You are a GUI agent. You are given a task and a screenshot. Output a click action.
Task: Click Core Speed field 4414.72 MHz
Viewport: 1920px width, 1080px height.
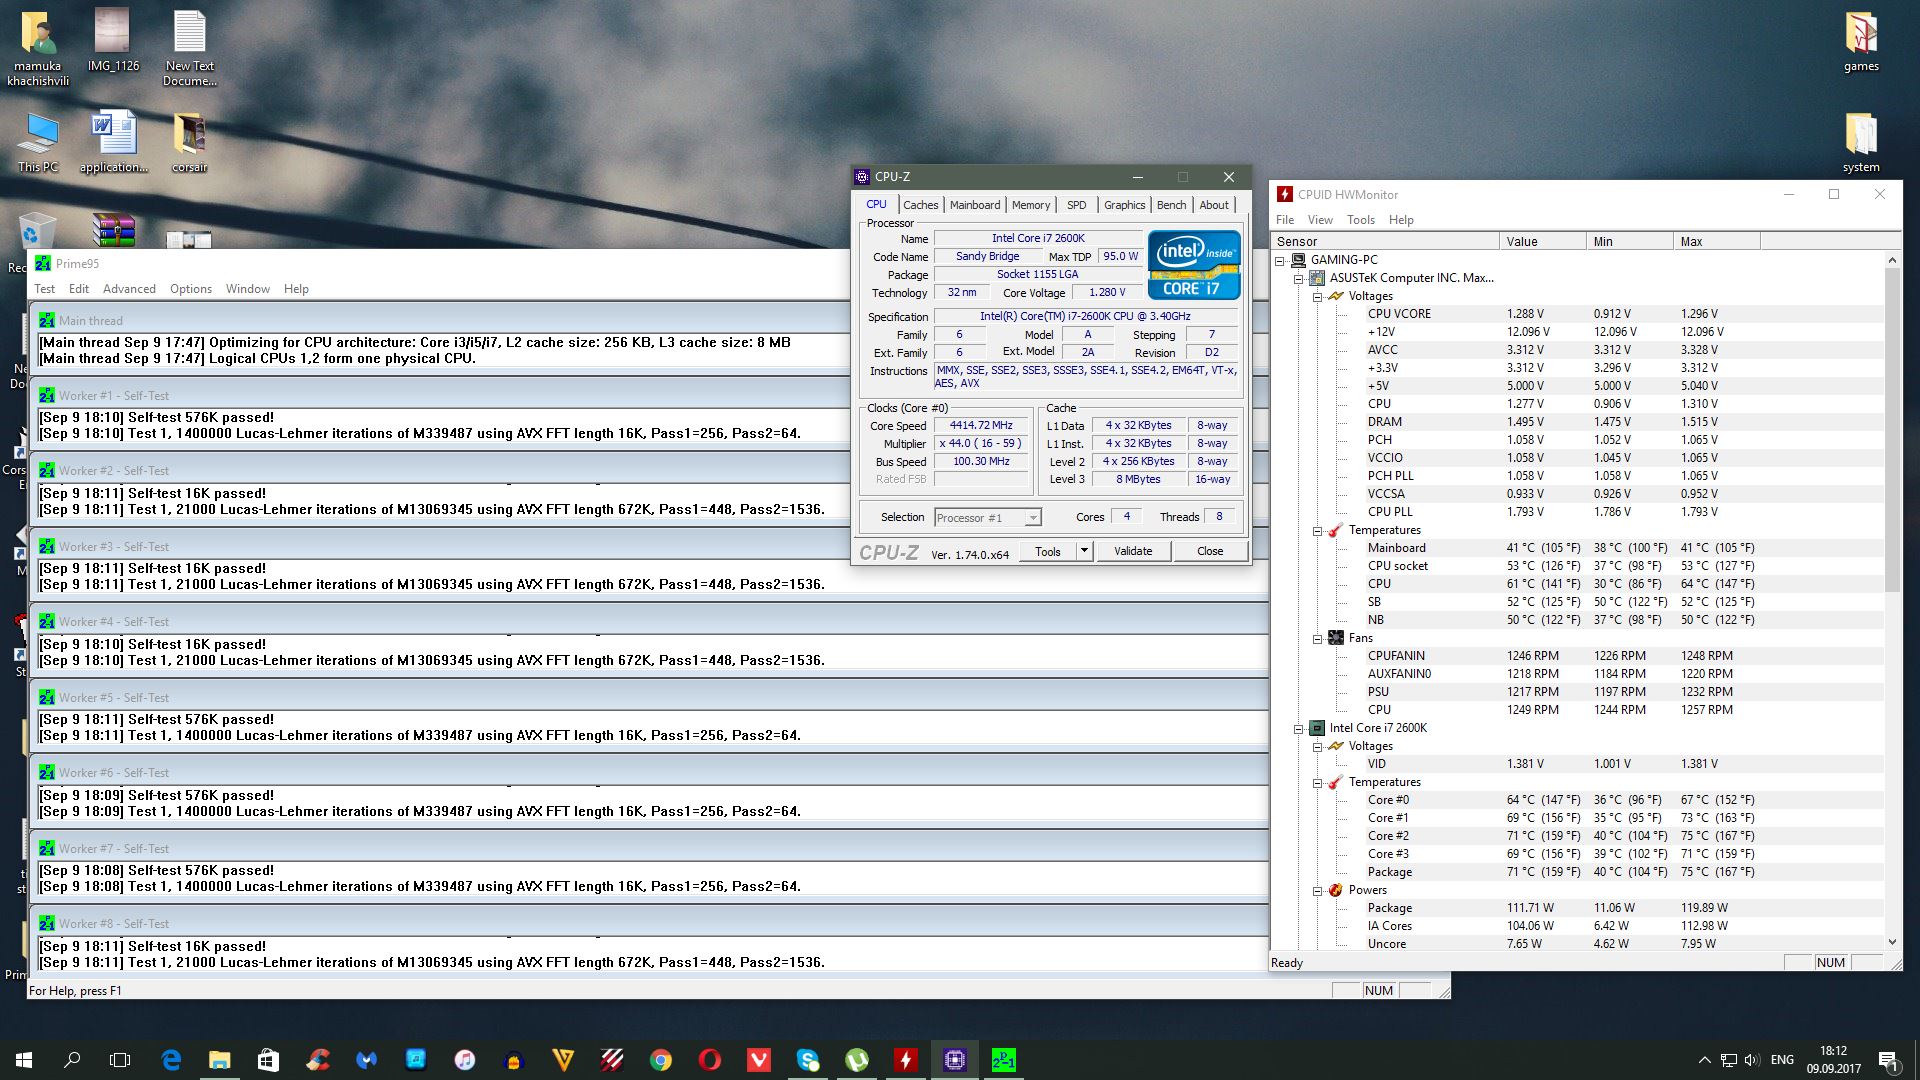click(x=981, y=425)
